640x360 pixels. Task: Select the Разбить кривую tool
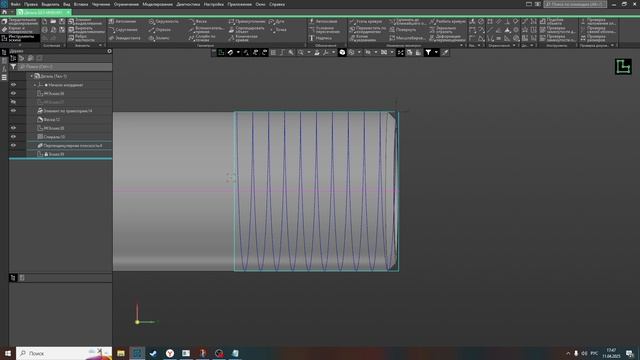[447, 21]
